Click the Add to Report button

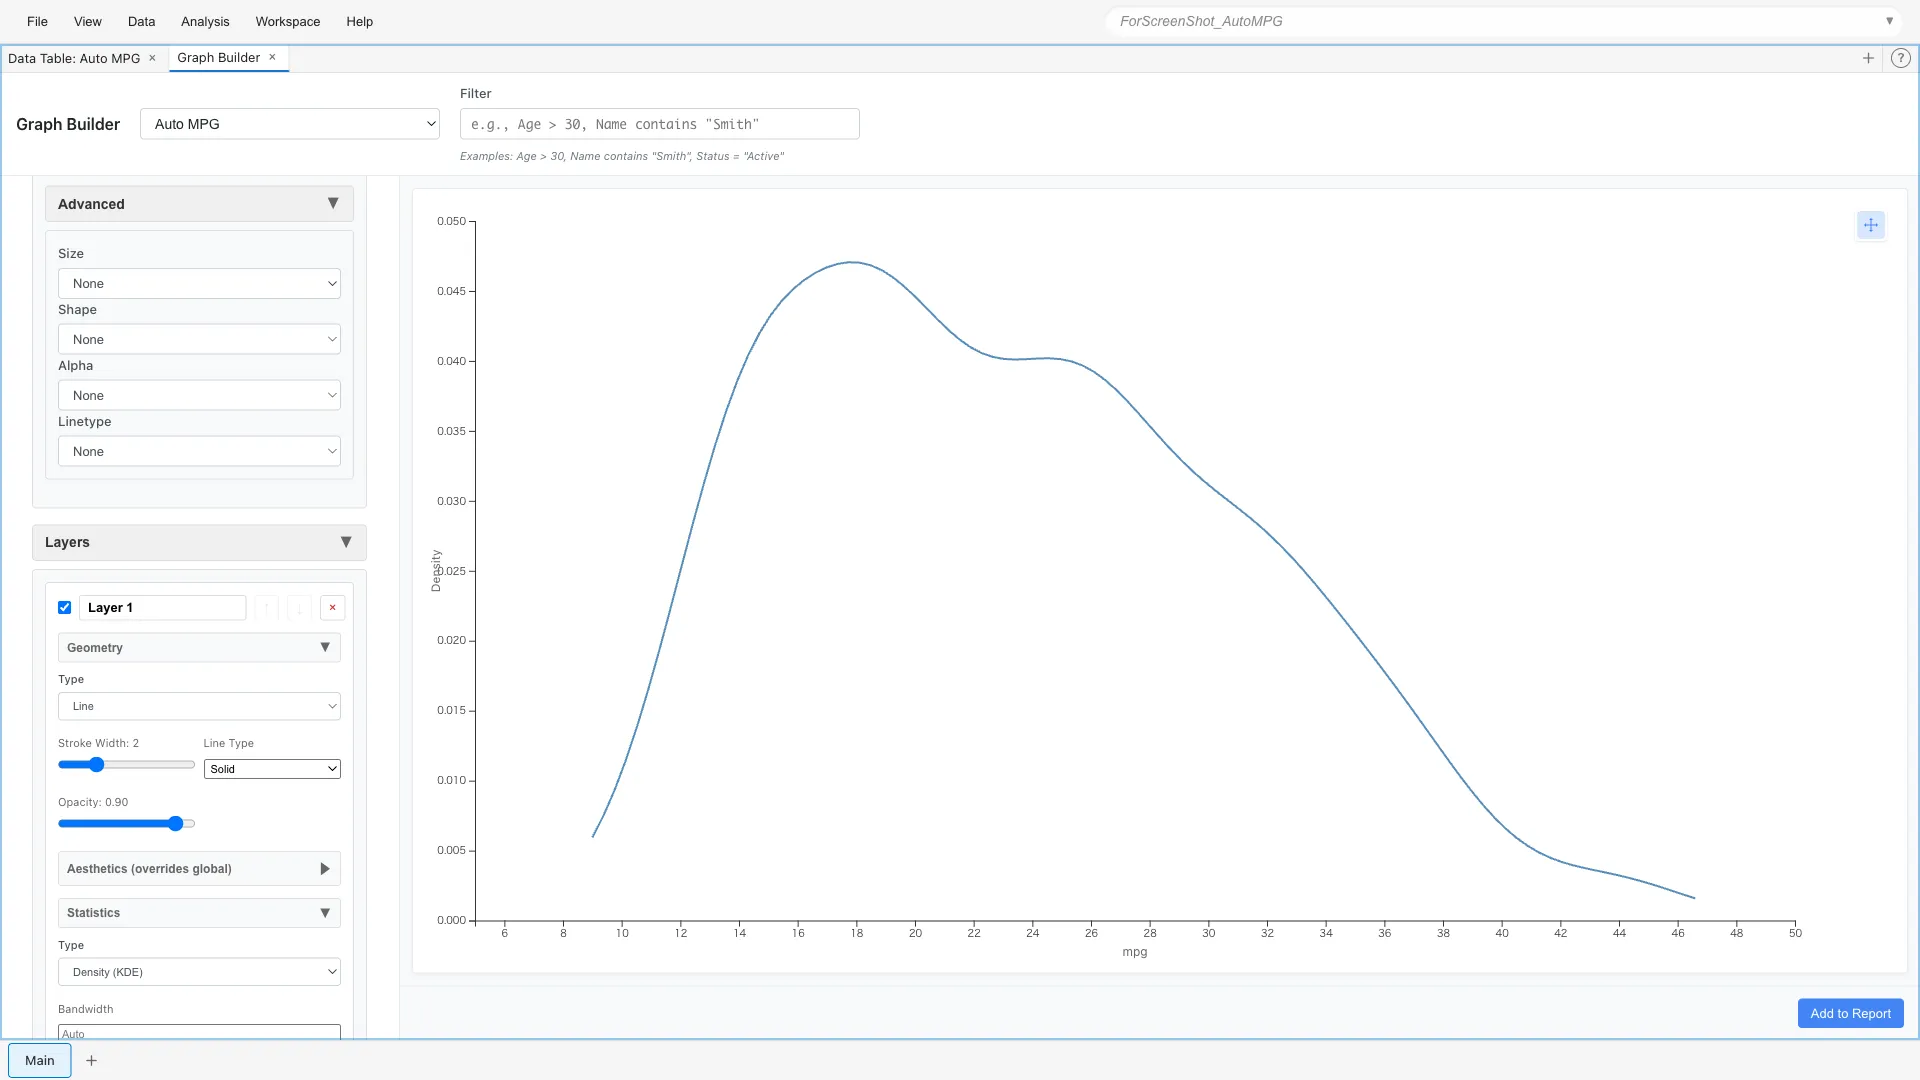1849,1013
